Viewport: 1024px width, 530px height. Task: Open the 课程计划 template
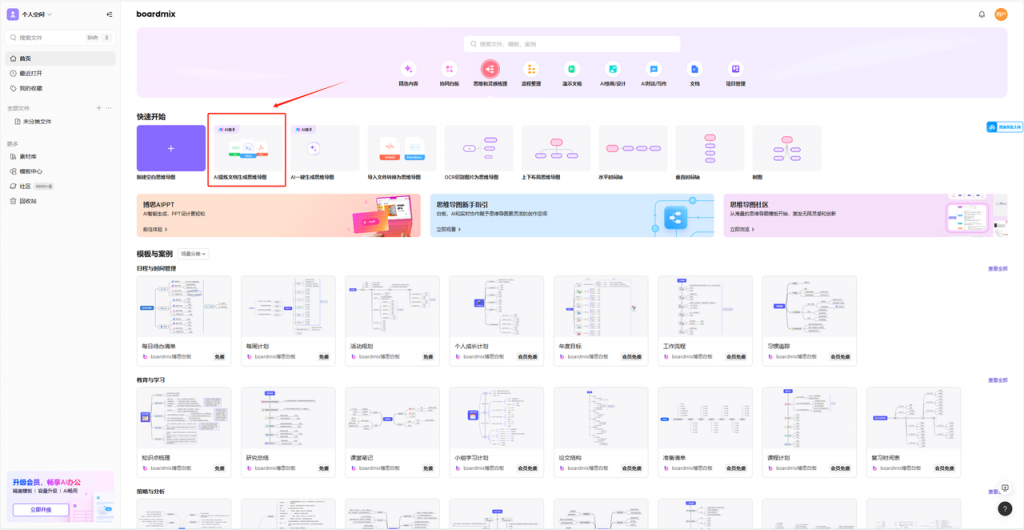click(x=809, y=432)
